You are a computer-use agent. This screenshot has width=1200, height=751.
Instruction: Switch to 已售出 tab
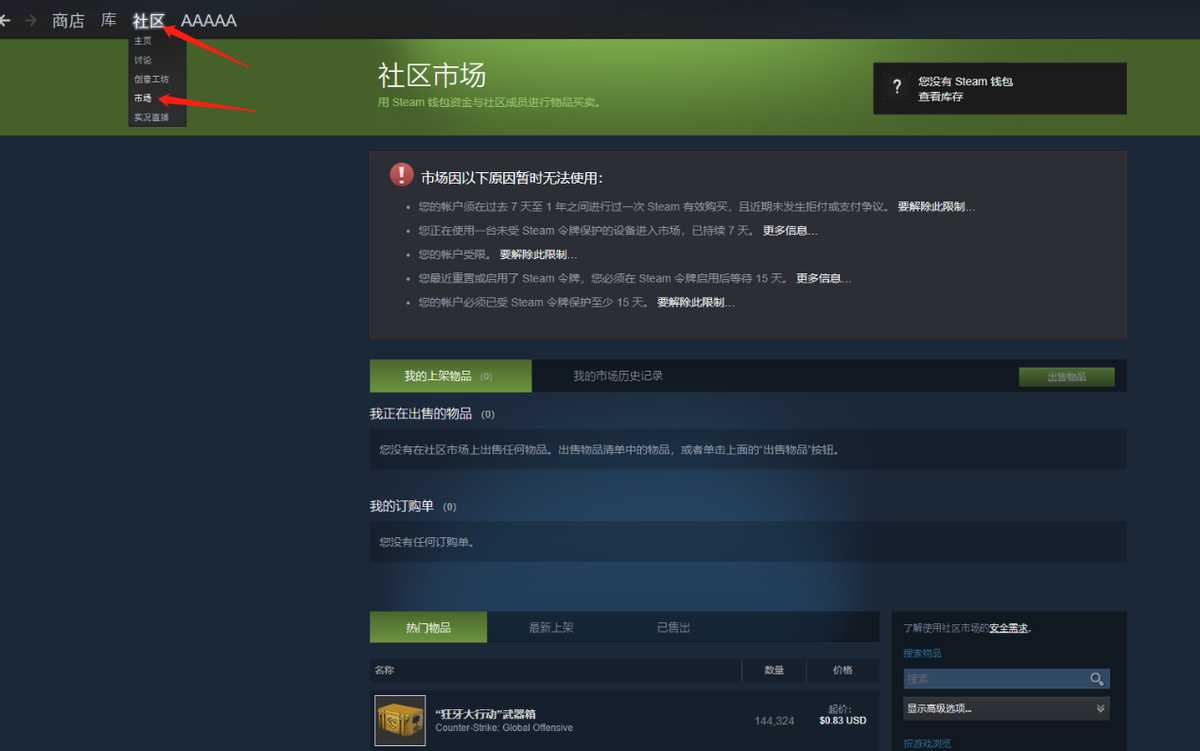click(x=673, y=627)
